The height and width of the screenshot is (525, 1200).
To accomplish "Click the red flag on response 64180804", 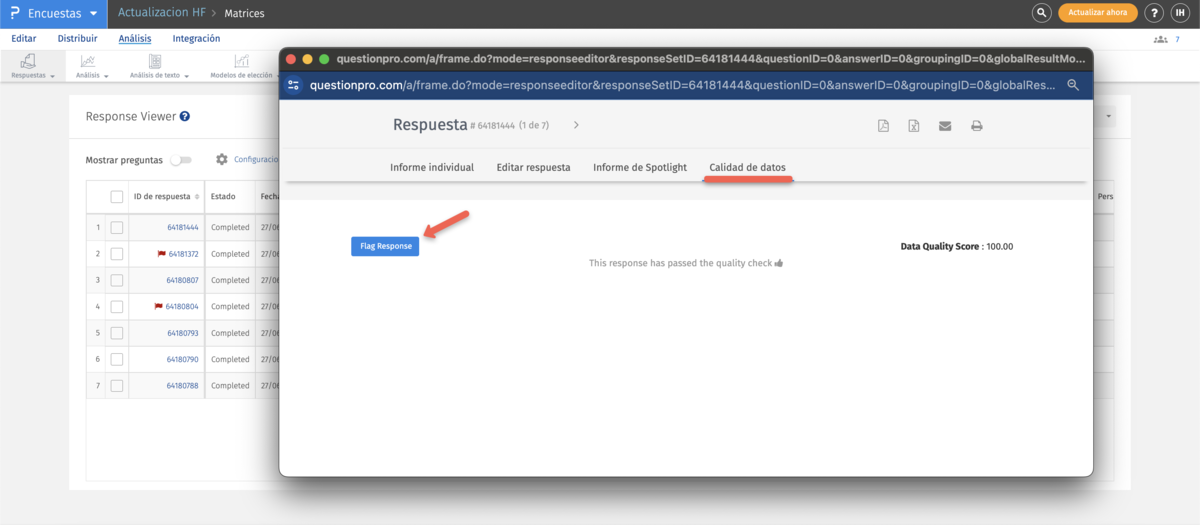I will point(158,307).
